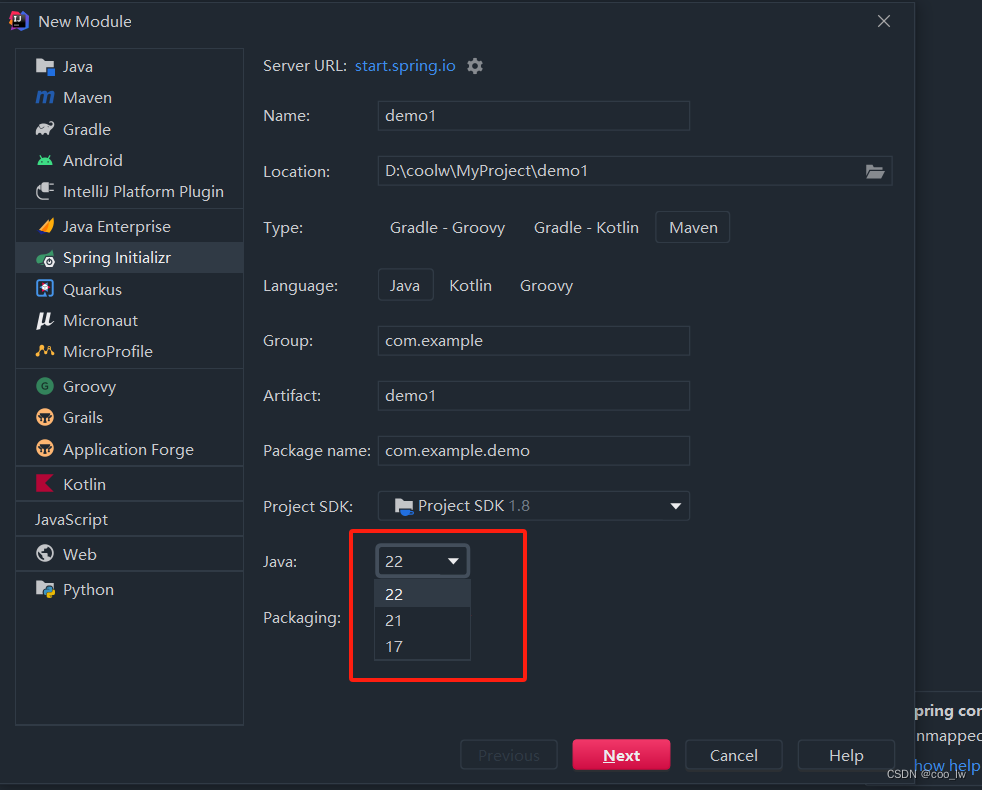Open the Project SDK dropdown arrow

(x=675, y=506)
